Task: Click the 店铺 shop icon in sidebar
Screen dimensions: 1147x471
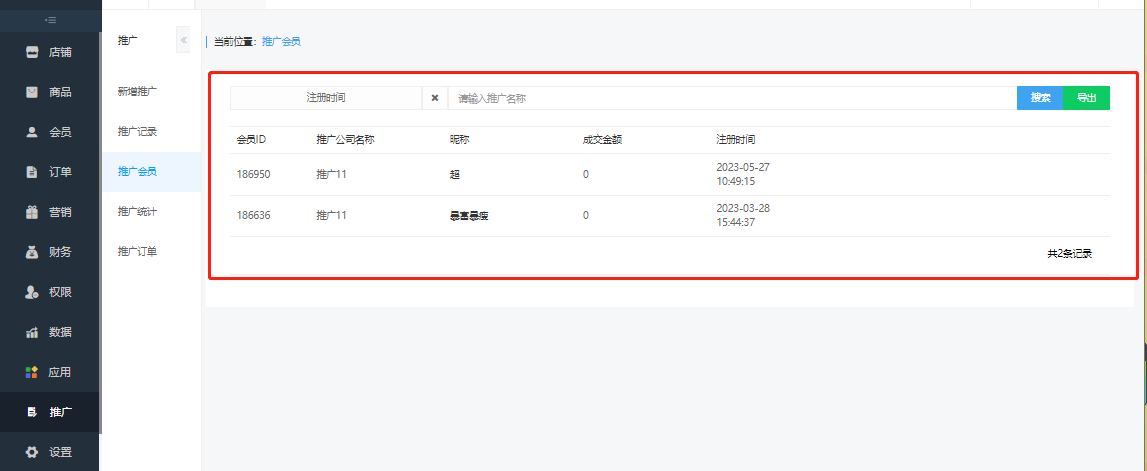Action: point(31,53)
